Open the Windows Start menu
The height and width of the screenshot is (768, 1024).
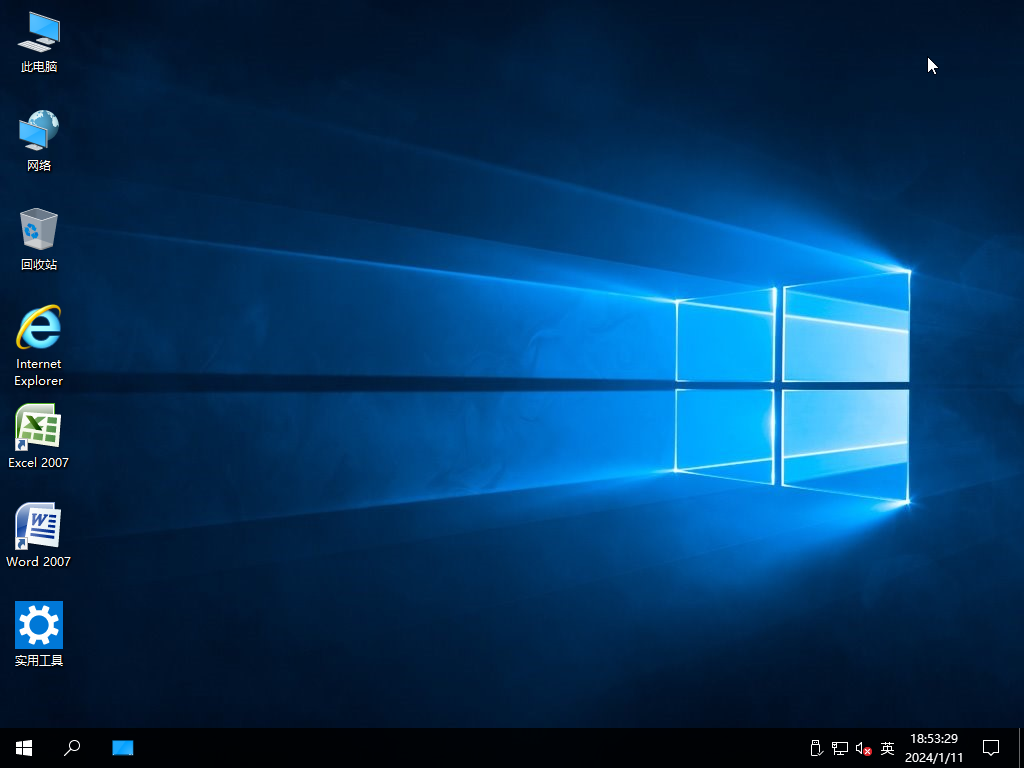coord(24,748)
